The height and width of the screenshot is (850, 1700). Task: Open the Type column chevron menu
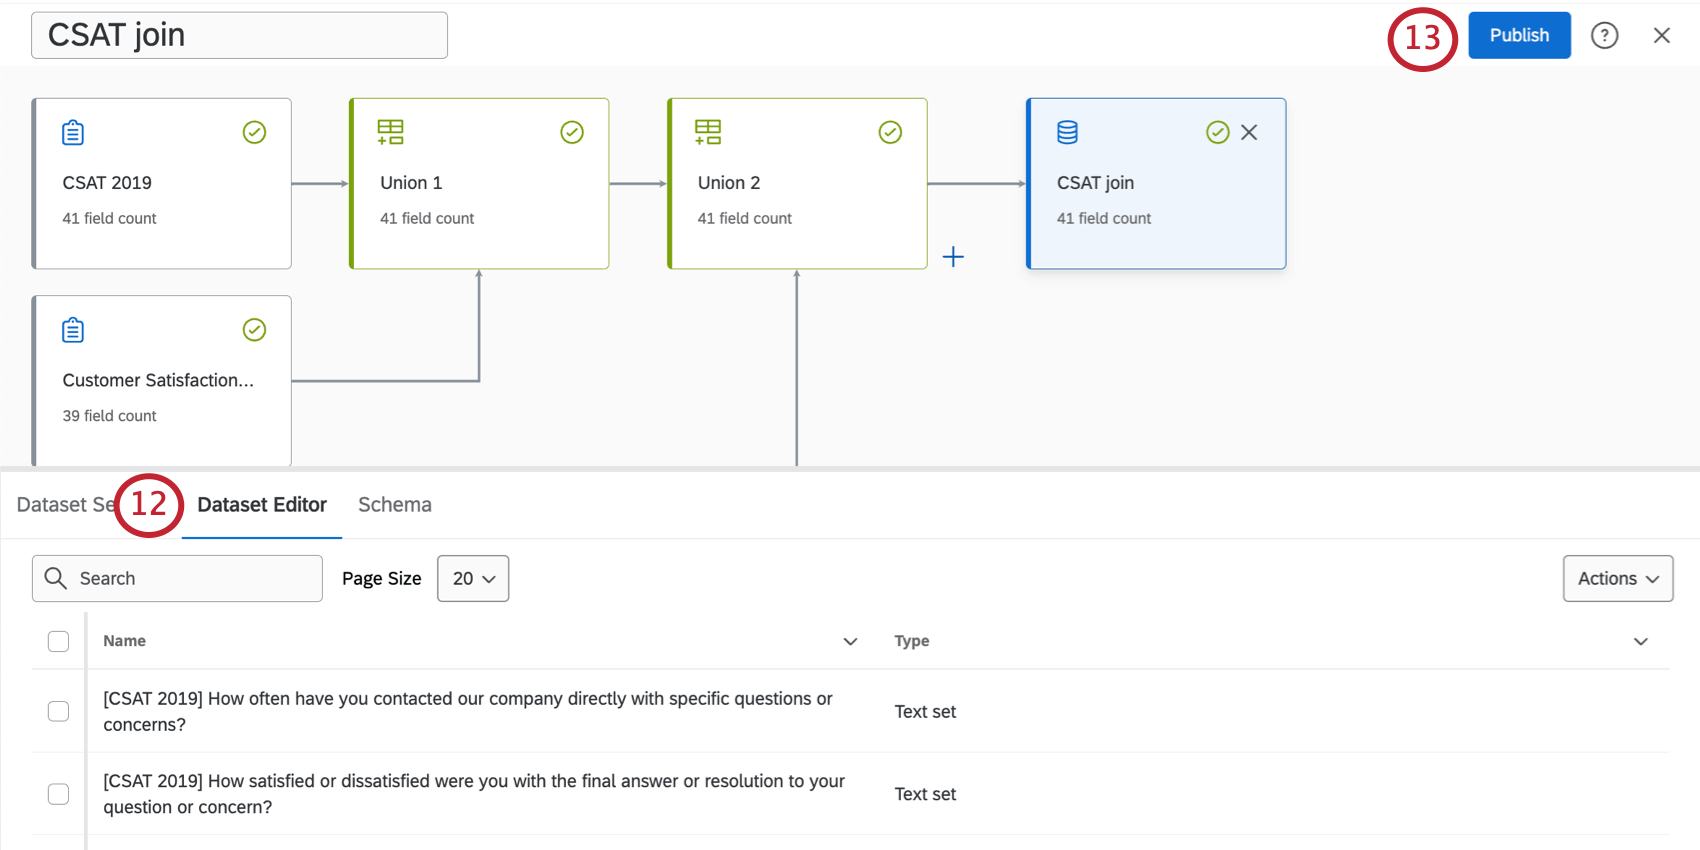1640,641
